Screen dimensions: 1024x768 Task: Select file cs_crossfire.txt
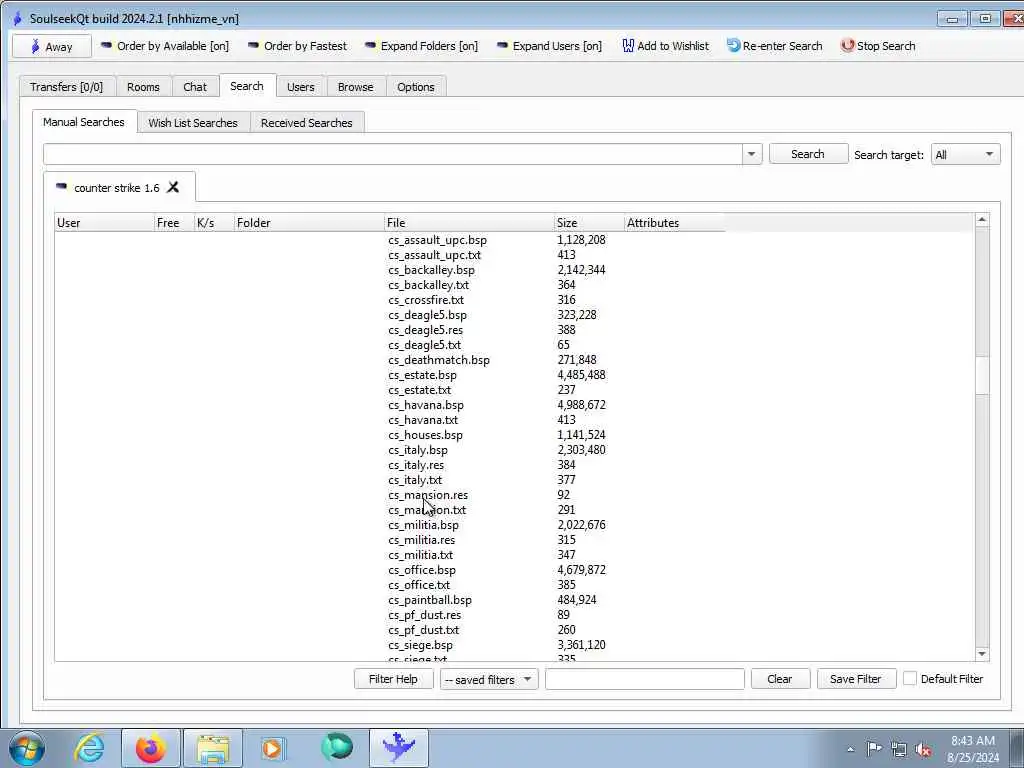pyautogui.click(x=426, y=300)
